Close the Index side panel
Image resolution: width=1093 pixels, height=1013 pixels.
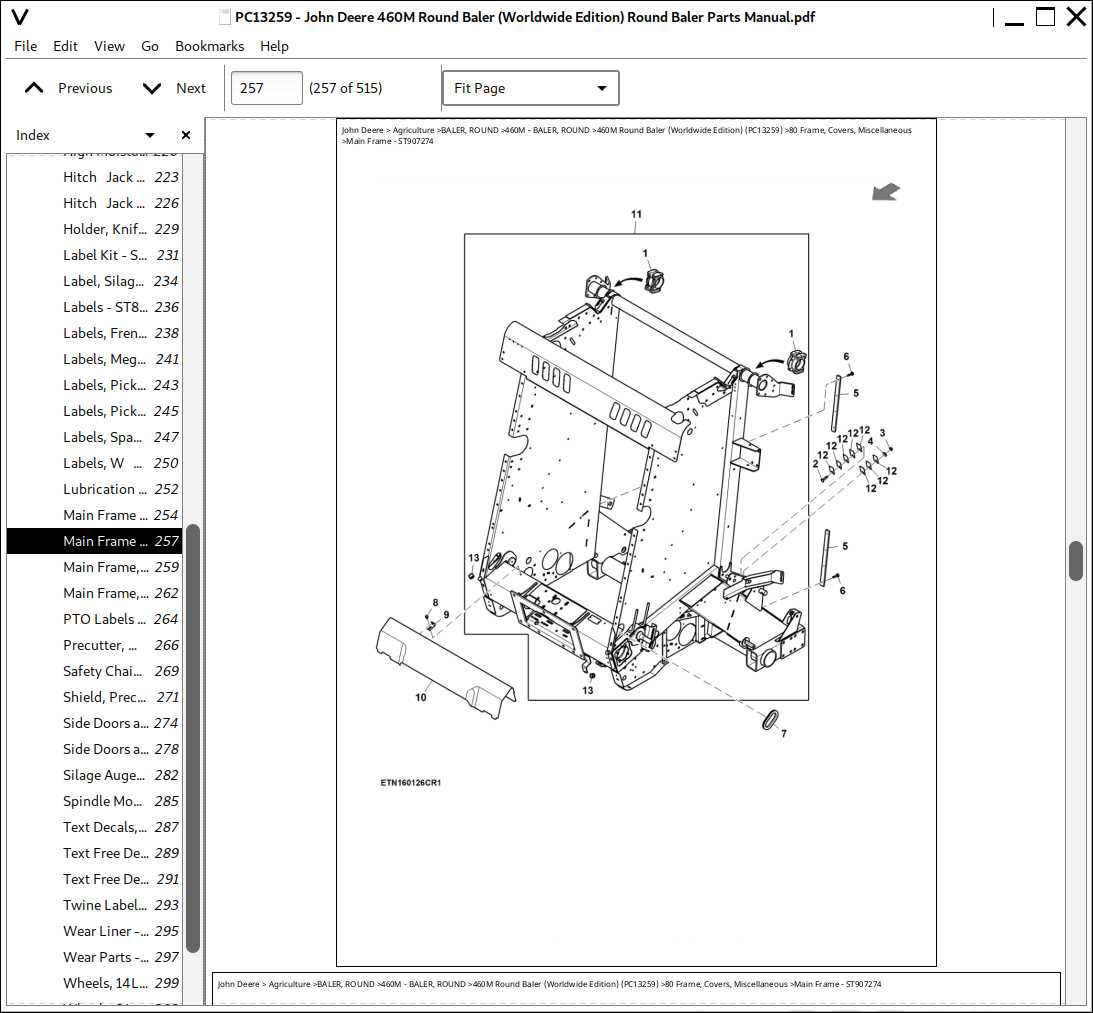(x=185, y=135)
